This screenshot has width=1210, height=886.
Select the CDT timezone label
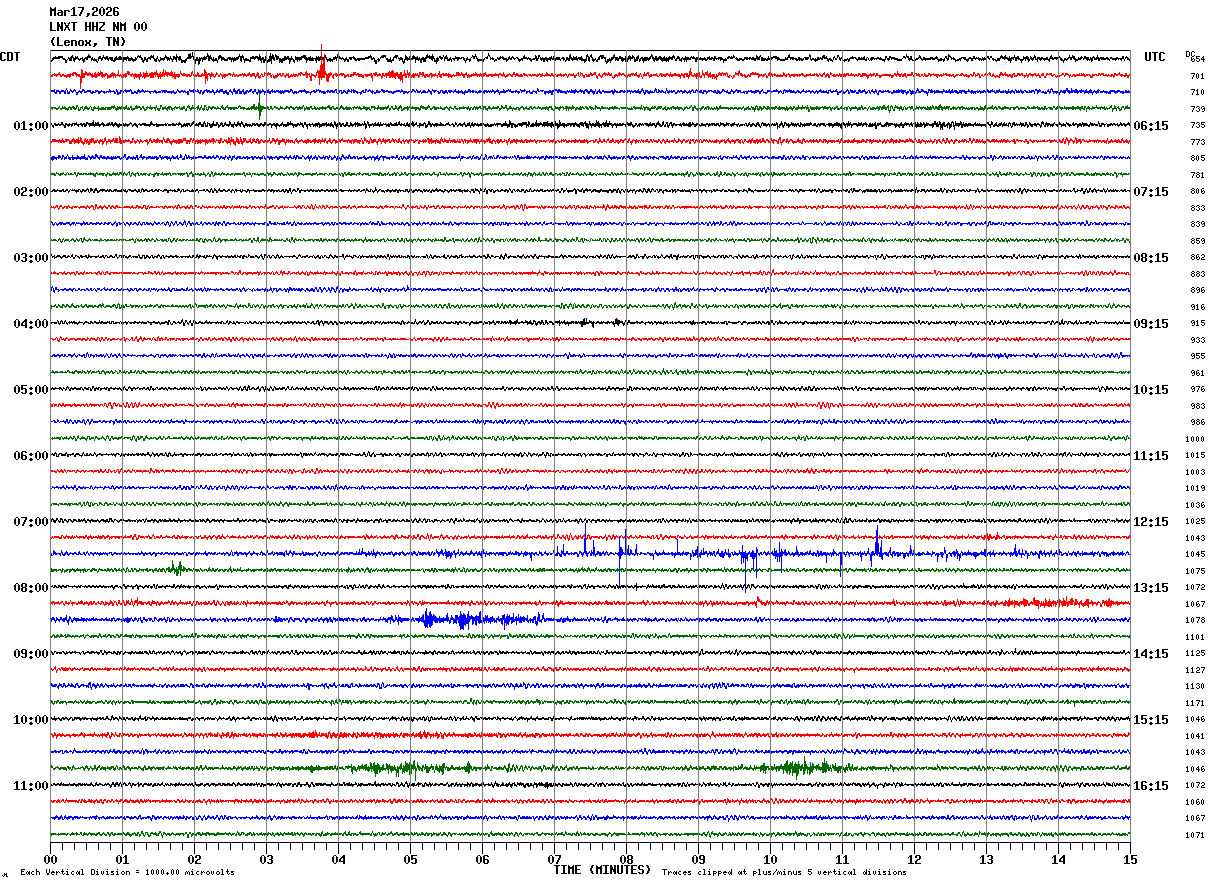pyautogui.click(x=10, y=57)
